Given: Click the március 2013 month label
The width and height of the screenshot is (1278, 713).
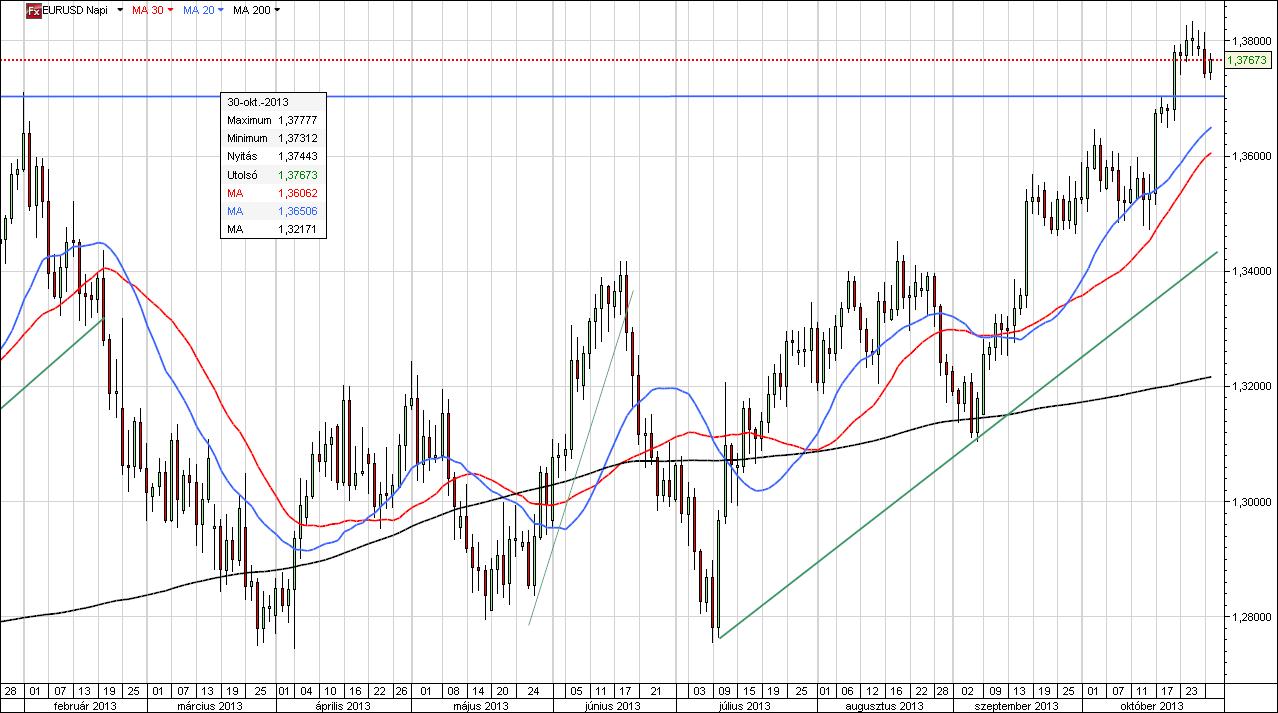Looking at the screenshot, I should click(208, 705).
